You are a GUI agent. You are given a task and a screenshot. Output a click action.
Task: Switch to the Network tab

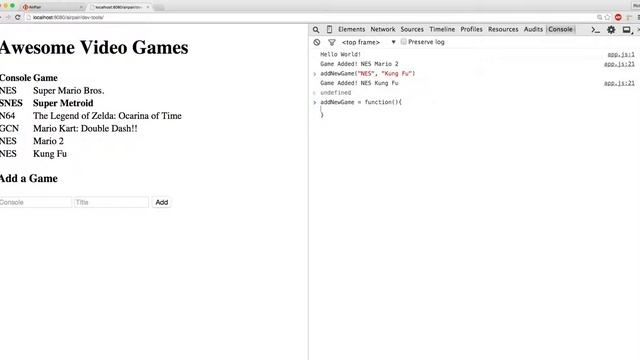[383, 29]
